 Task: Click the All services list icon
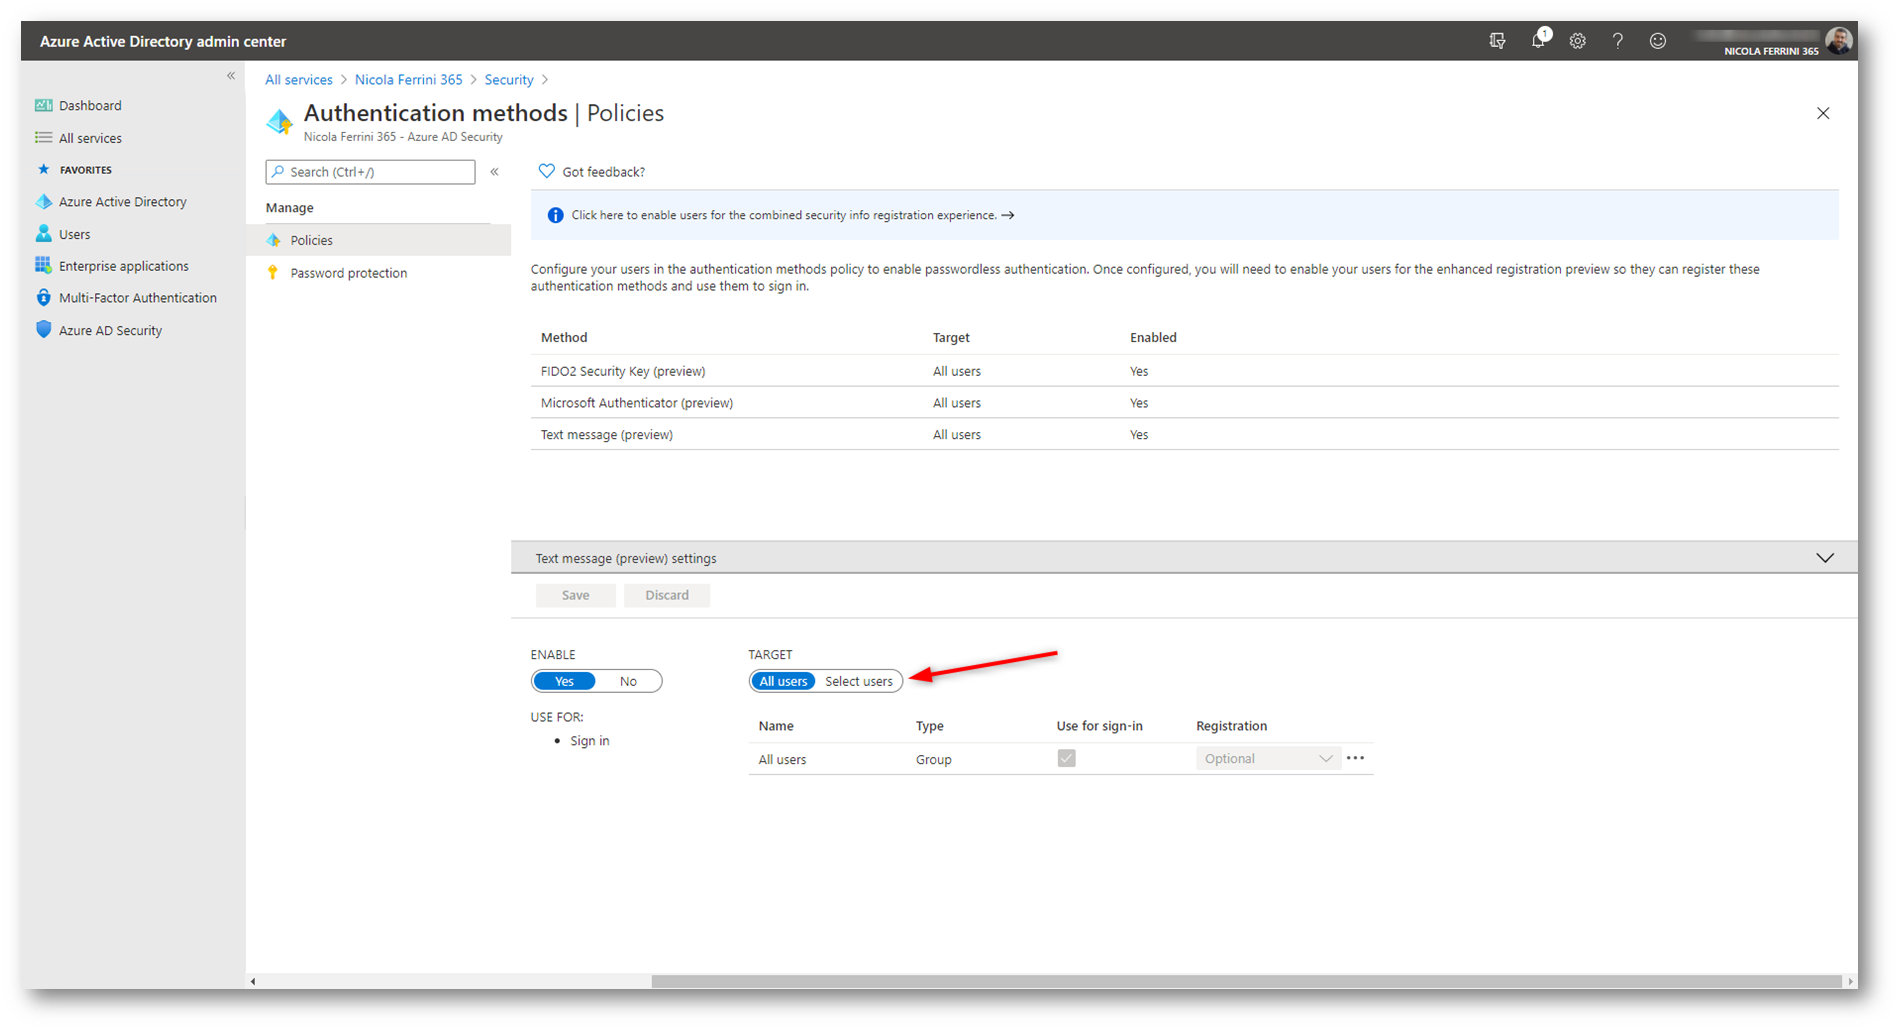pyautogui.click(x=43, y=138)
